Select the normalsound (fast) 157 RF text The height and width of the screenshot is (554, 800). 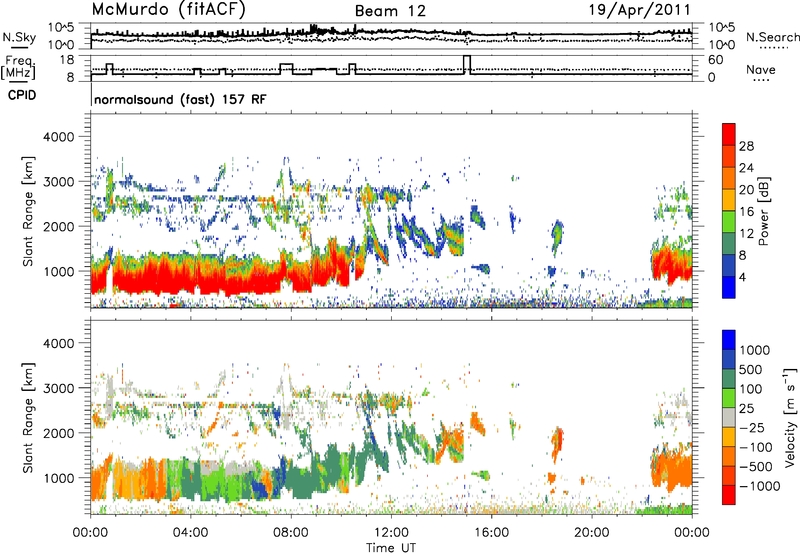180,99
